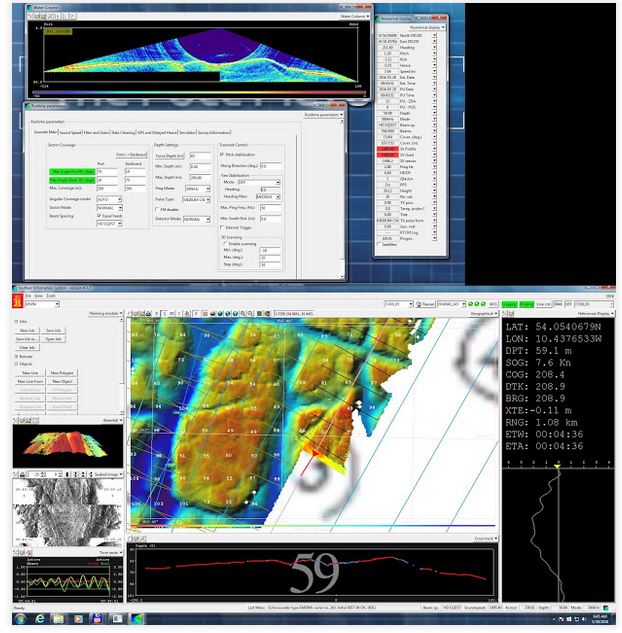
Task: Enable the External Trigger checkbox
Action: pyautogui.click(x=222, y=227)
